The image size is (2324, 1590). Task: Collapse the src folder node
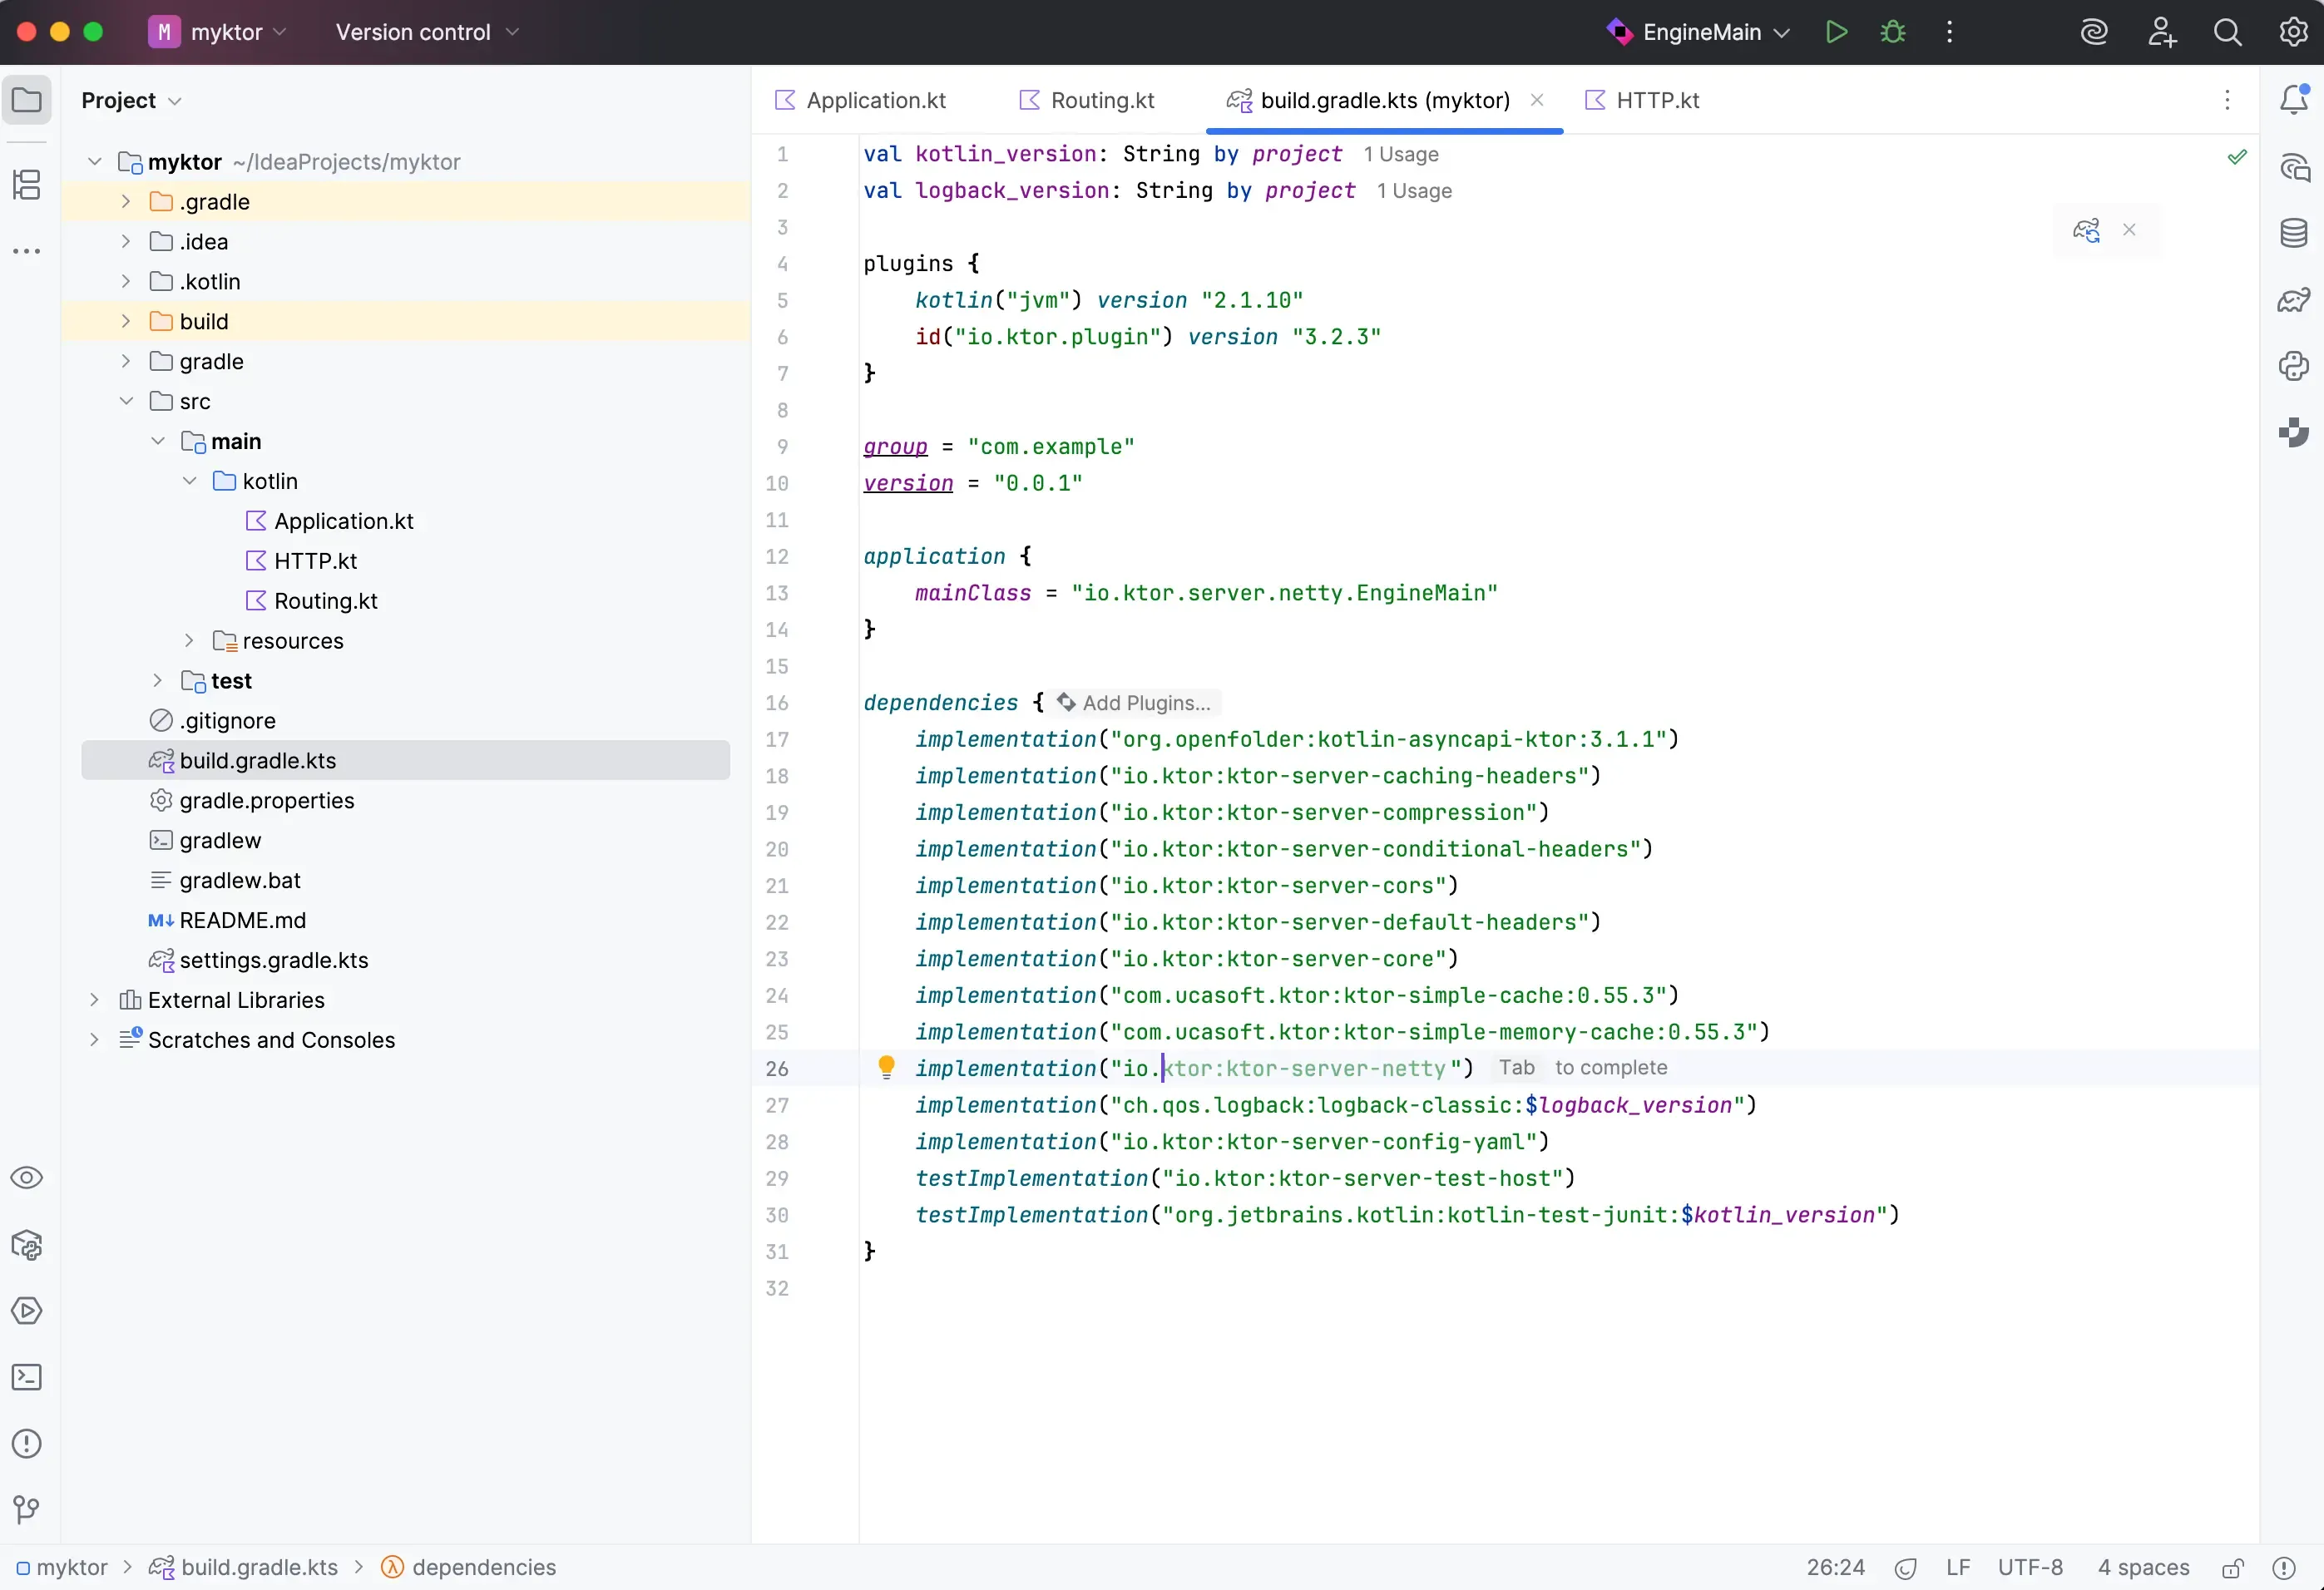point(127,400)
